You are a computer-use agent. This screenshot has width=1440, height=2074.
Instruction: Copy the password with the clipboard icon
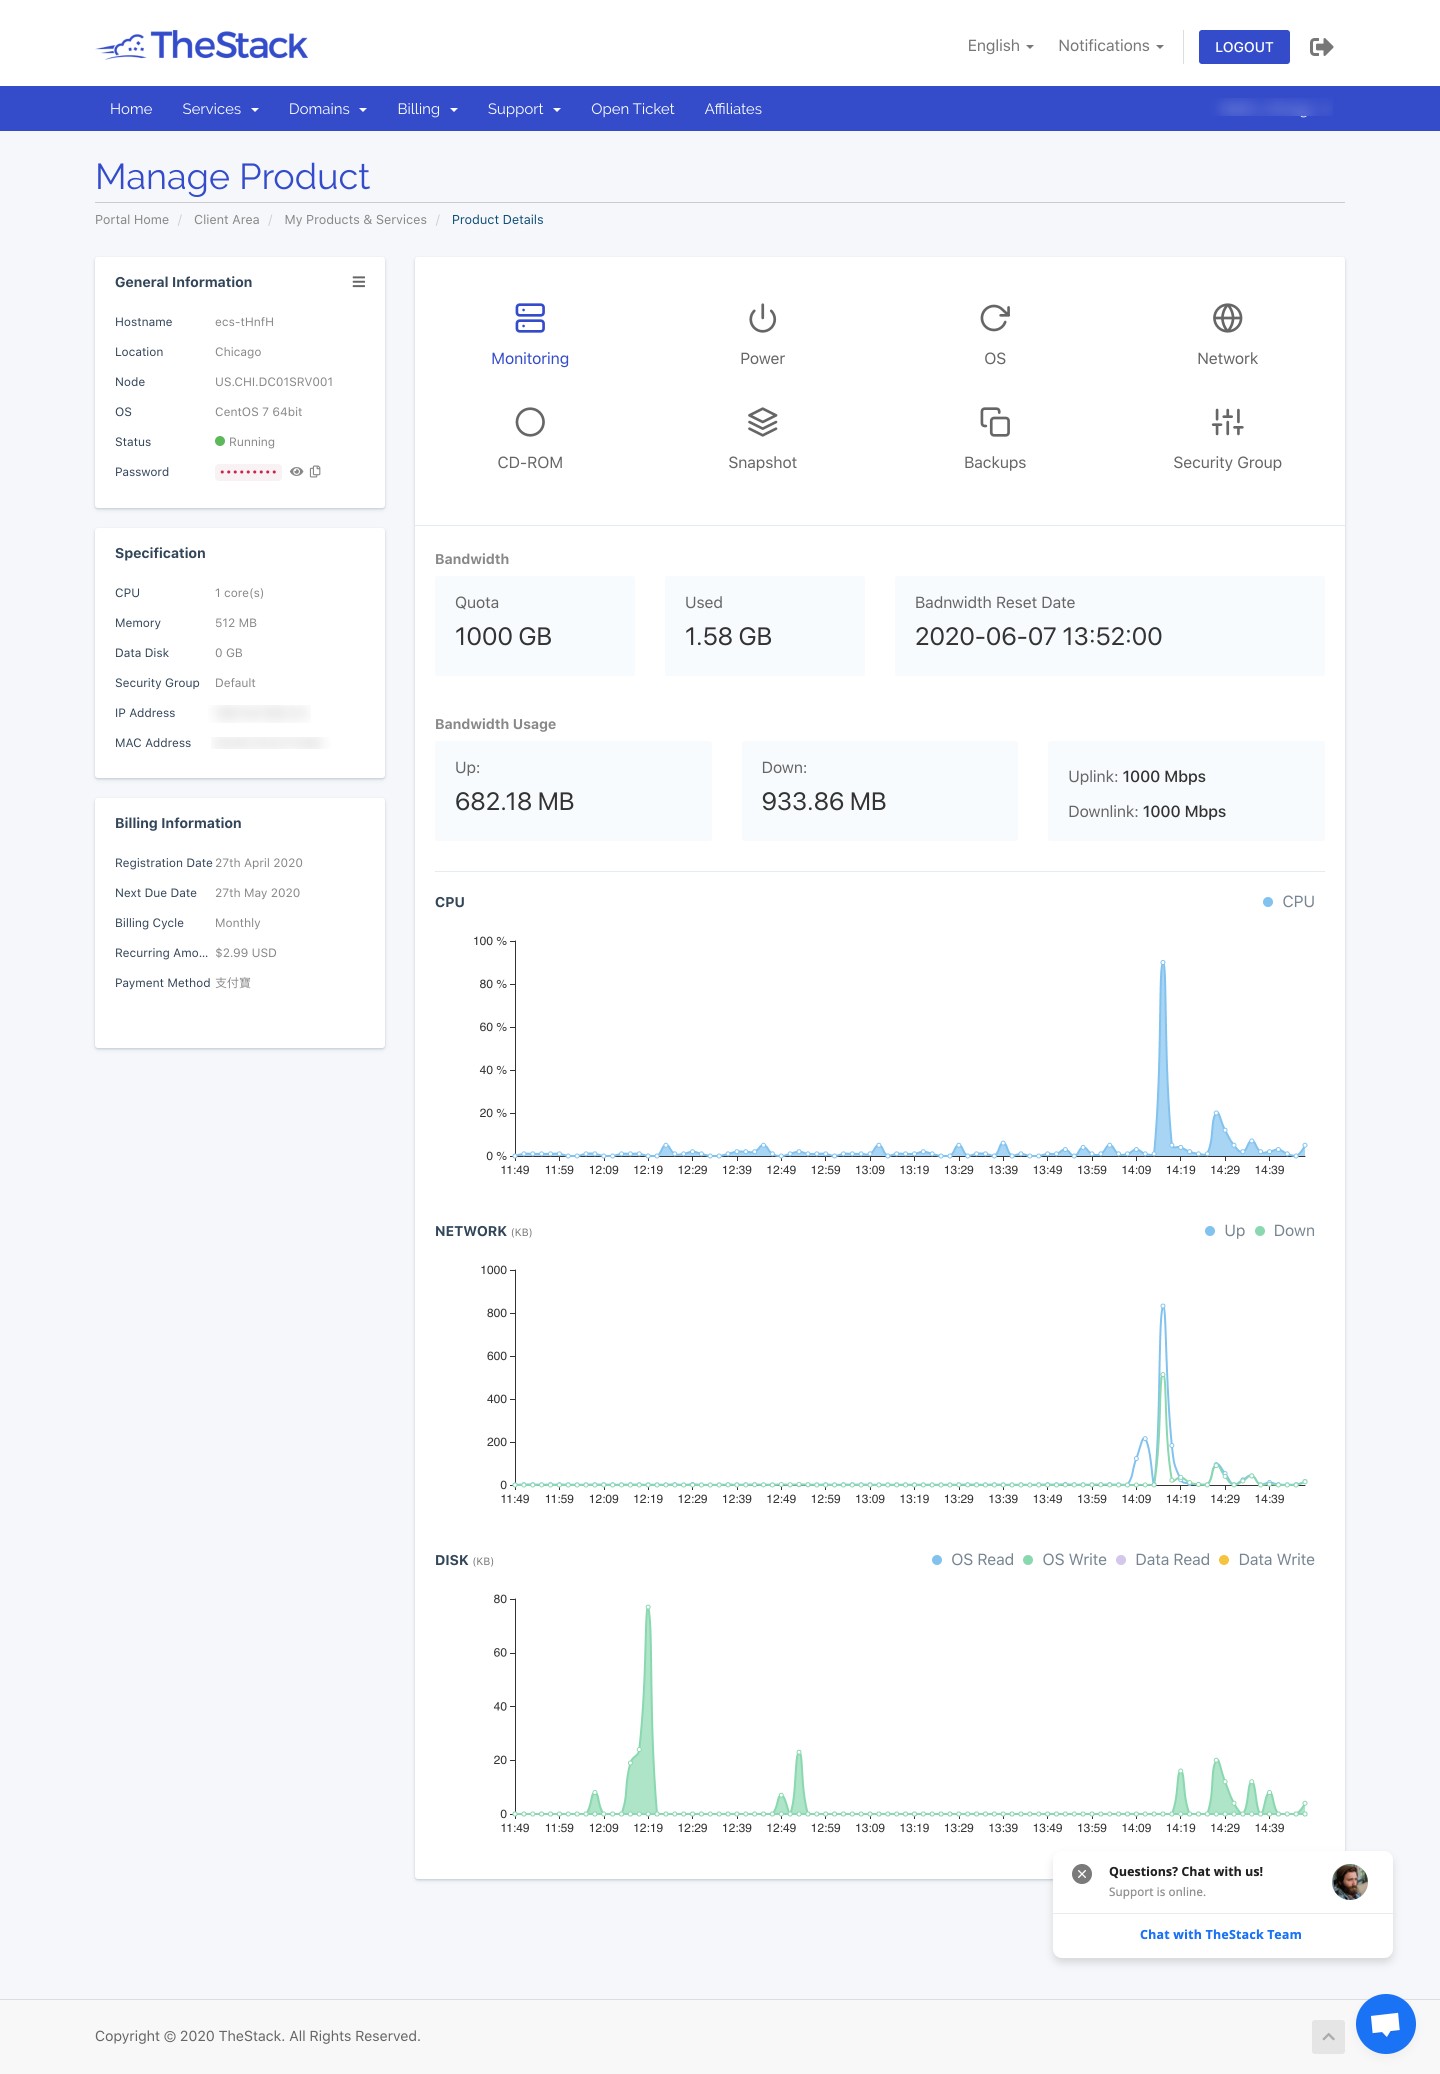coord(315,471)
